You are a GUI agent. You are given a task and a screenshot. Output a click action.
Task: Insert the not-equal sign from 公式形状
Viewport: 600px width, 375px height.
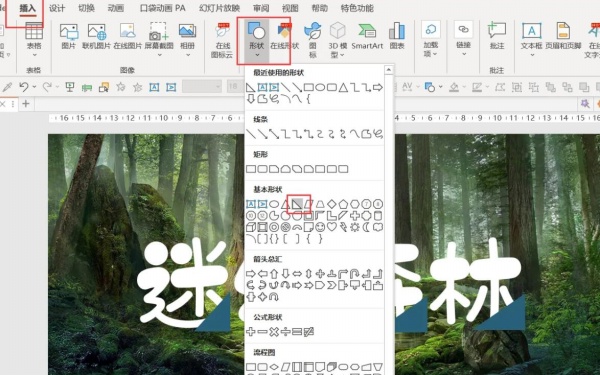pyautogui.click(x=308, y=332)
